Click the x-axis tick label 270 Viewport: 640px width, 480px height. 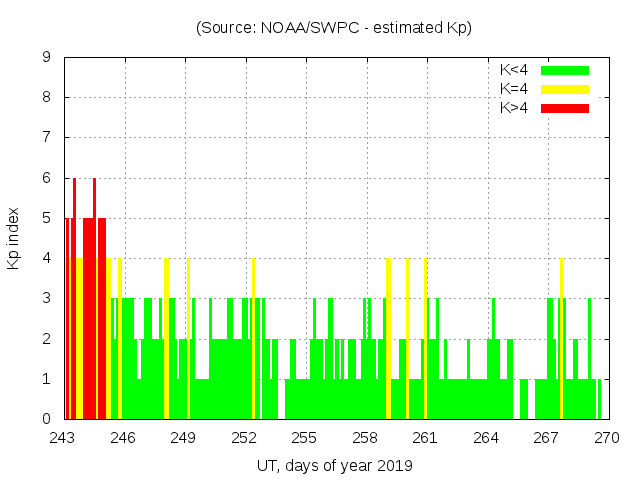(607, 438)
